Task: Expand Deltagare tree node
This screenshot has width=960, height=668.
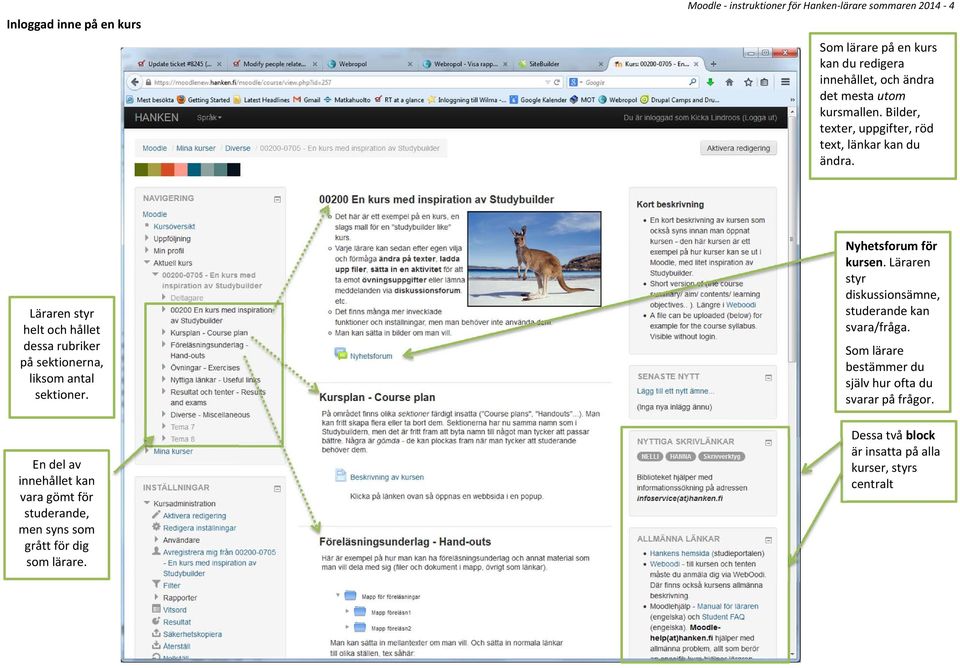Action: (163, 297)
